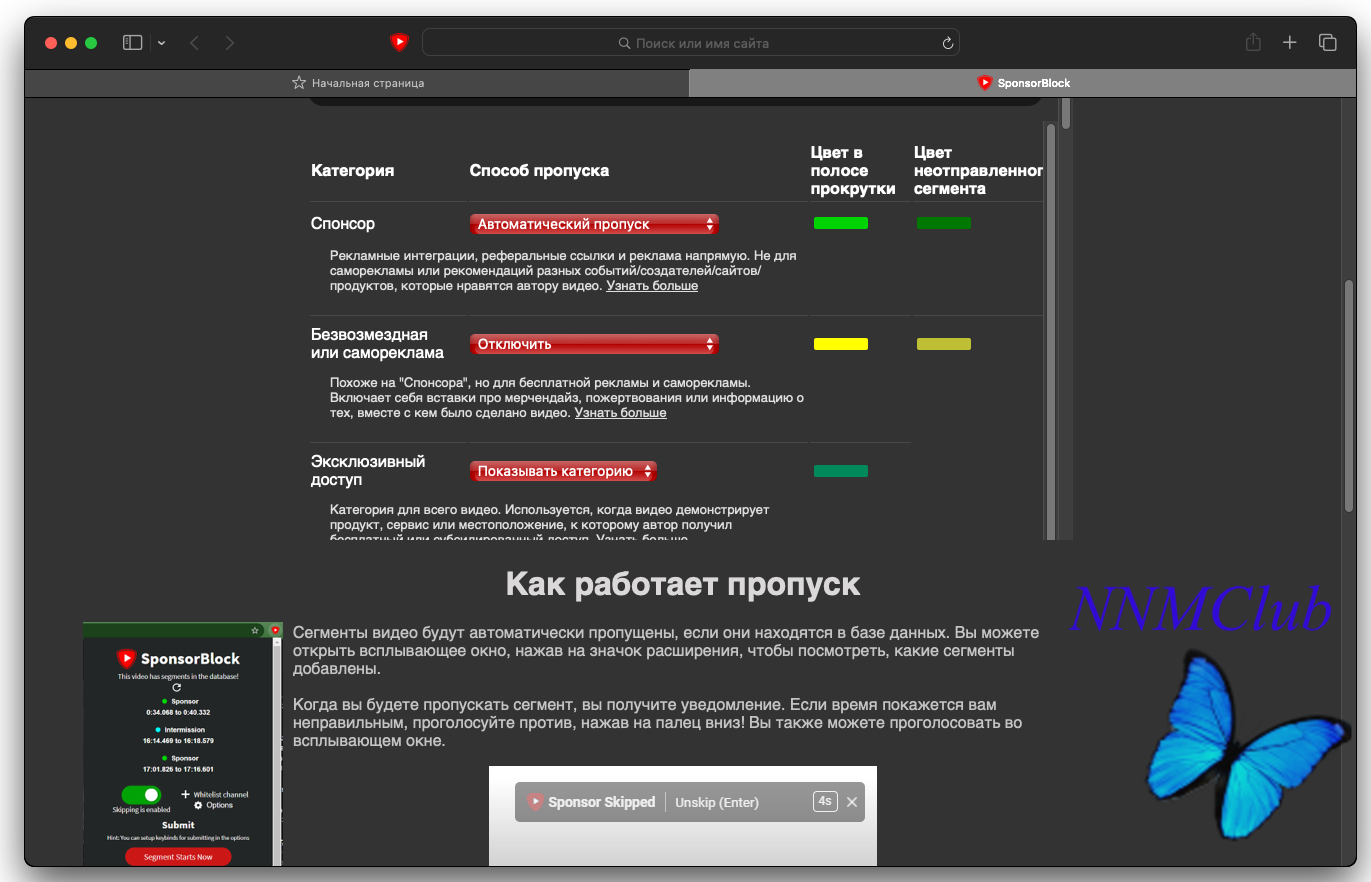1371x882 pixels.
Task: Click Whitelist channel in popup image
Action: click(214, 794)
